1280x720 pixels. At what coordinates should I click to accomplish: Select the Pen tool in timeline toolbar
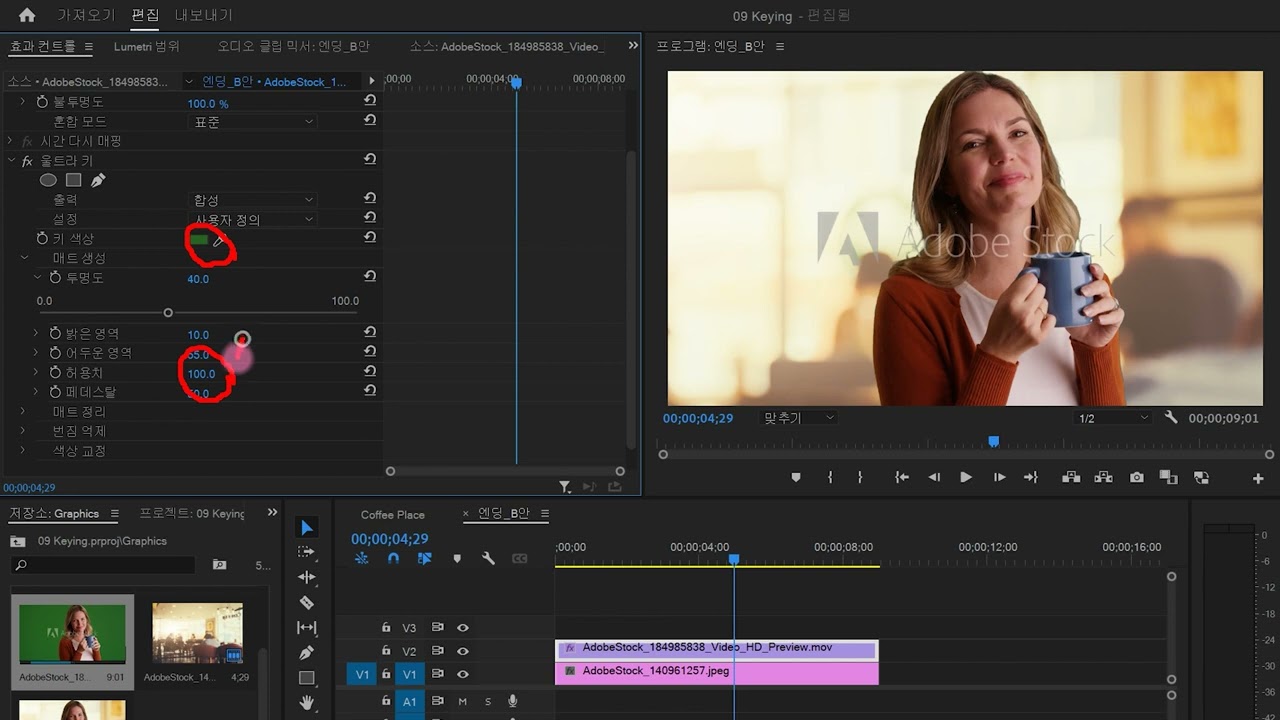click(x=307, y=652)
